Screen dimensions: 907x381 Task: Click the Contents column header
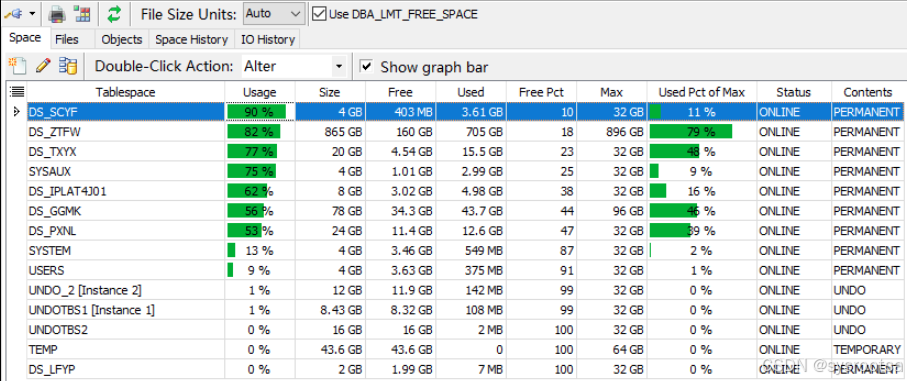tap(868, 92)
